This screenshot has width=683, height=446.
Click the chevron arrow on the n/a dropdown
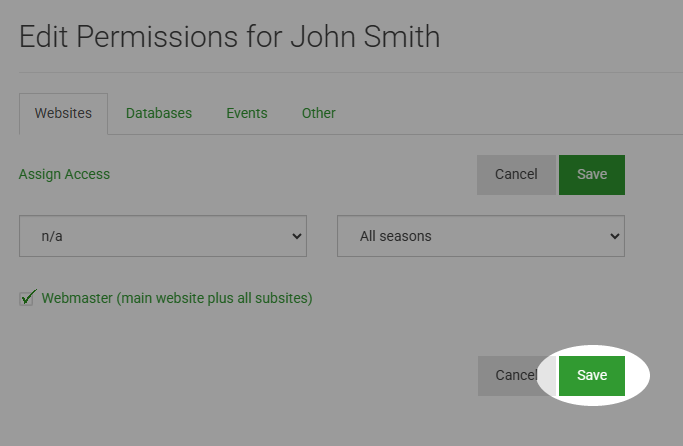pos(297,236)
